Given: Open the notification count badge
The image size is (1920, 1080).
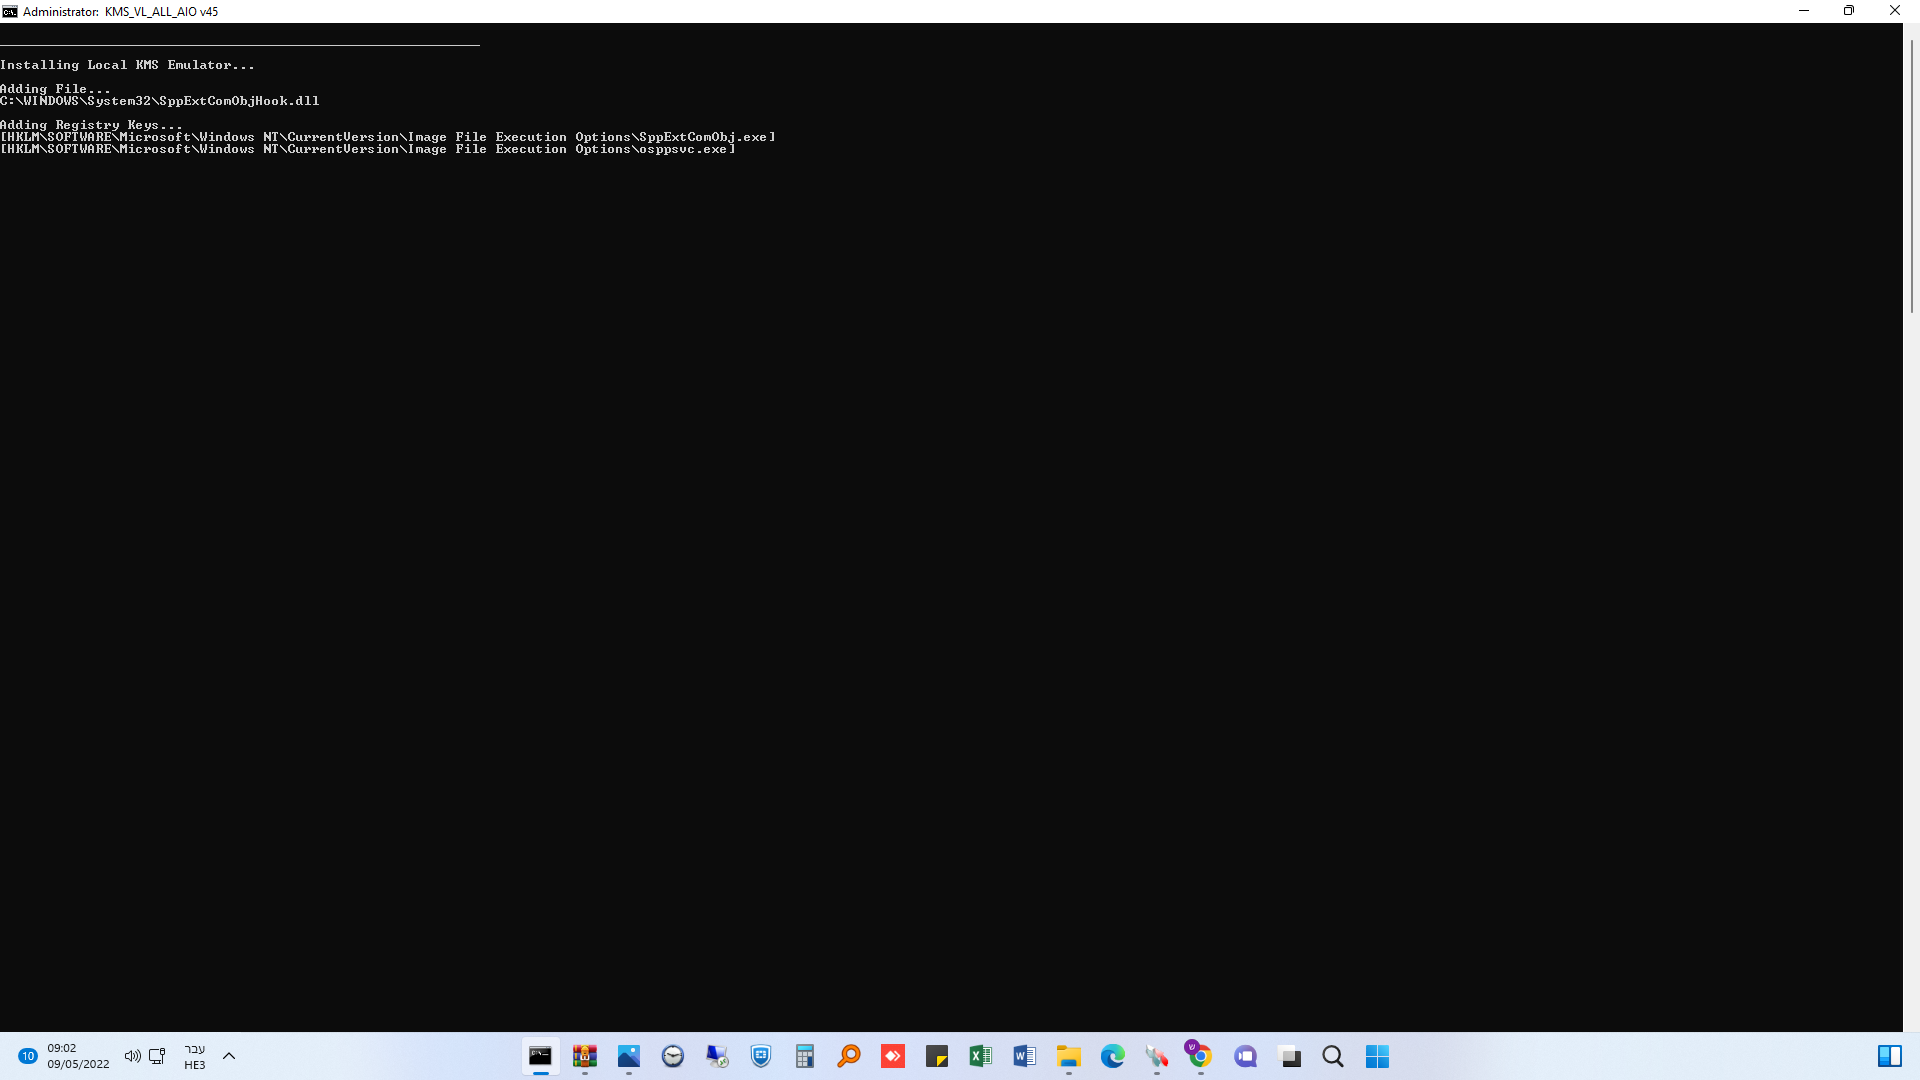Looking at the screenshot, I should pos(28,1056).
